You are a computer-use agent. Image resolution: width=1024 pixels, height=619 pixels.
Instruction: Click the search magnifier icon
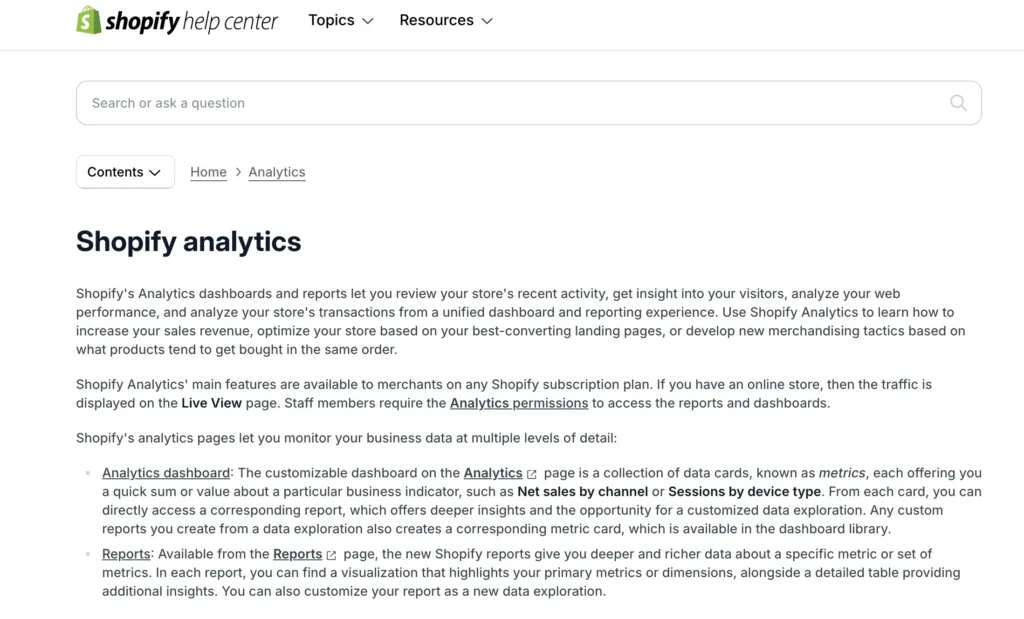click(958, 103)
